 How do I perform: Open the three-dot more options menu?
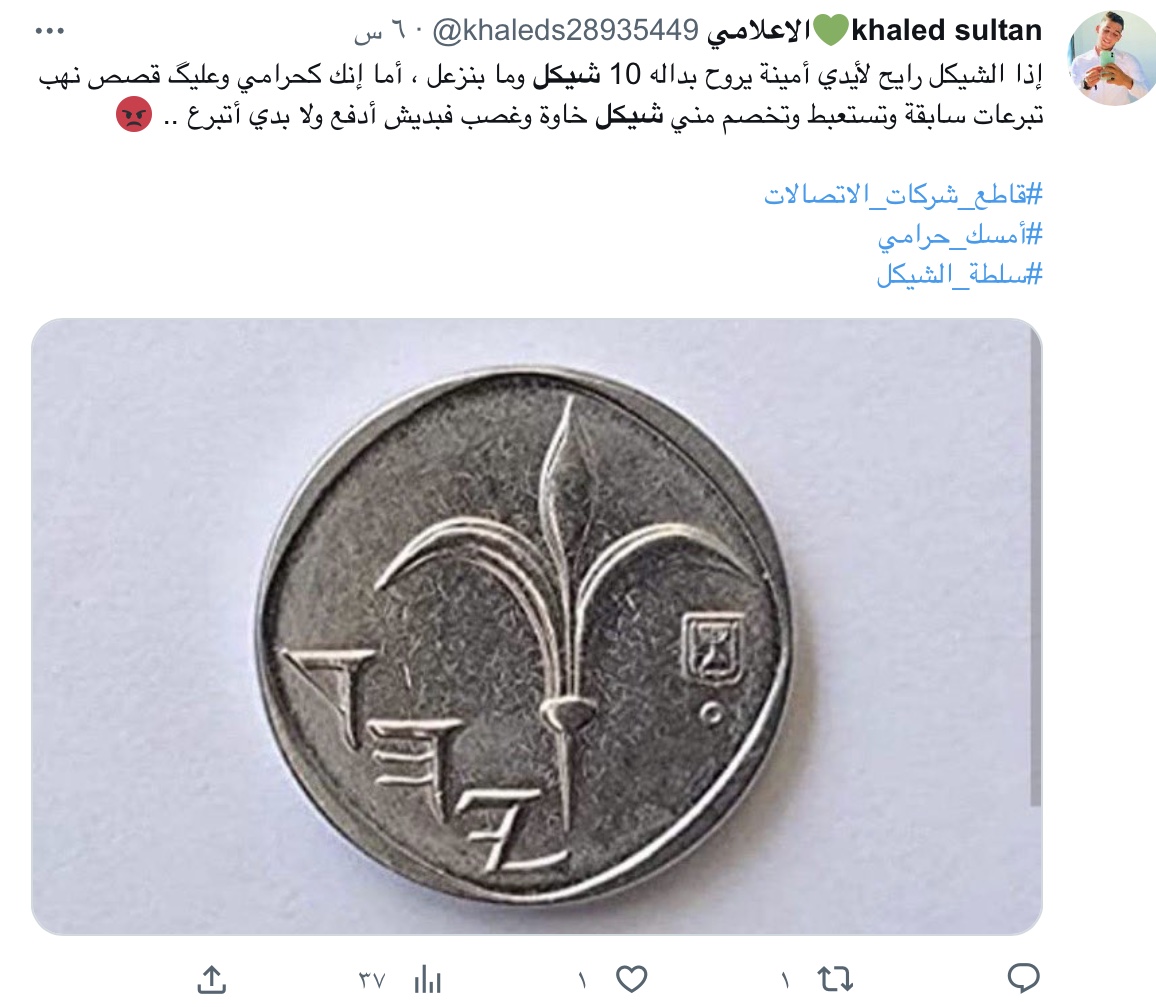point(50,31)
